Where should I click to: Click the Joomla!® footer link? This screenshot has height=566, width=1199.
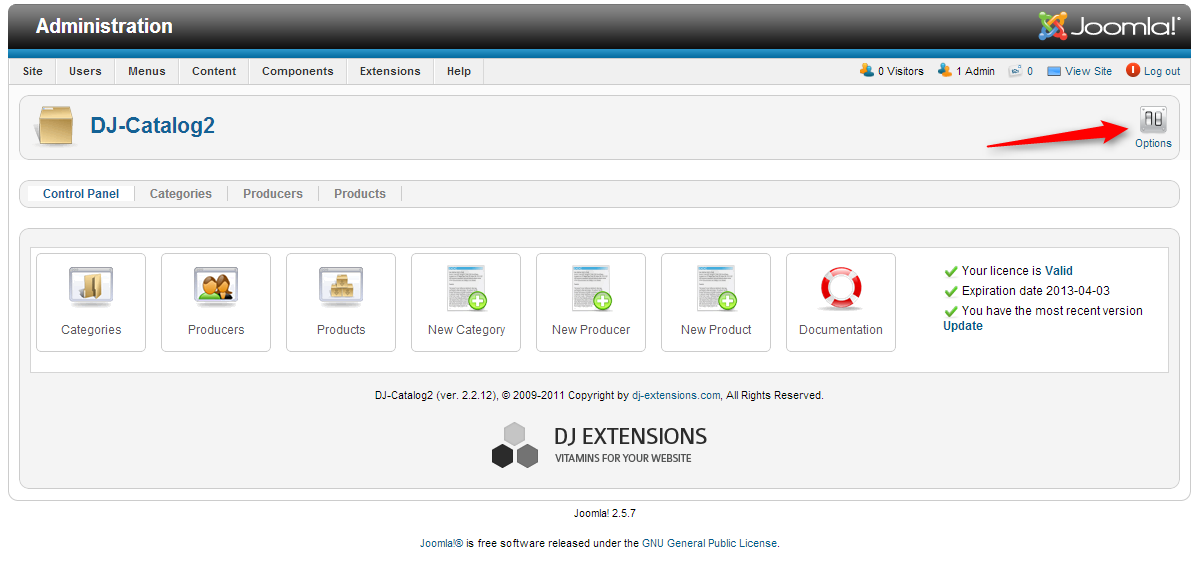pos(441,543)
